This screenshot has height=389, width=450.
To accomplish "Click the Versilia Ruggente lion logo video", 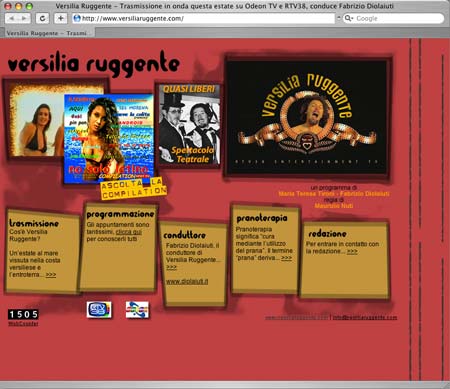I will tap(307, 117).
